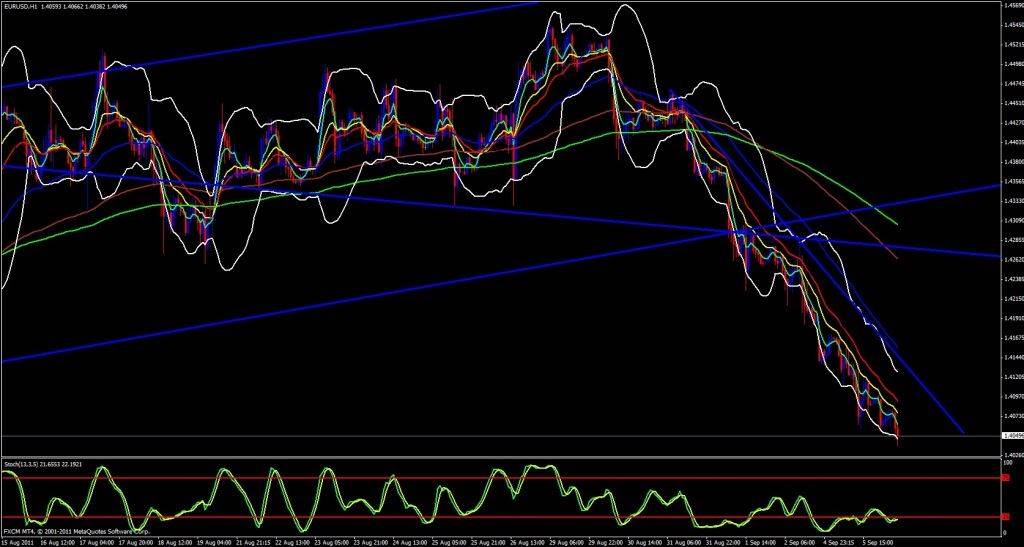1024x547 pixels.
Task: Click the stochastic scale 100 label
Action: click(x=1008, y=462)
